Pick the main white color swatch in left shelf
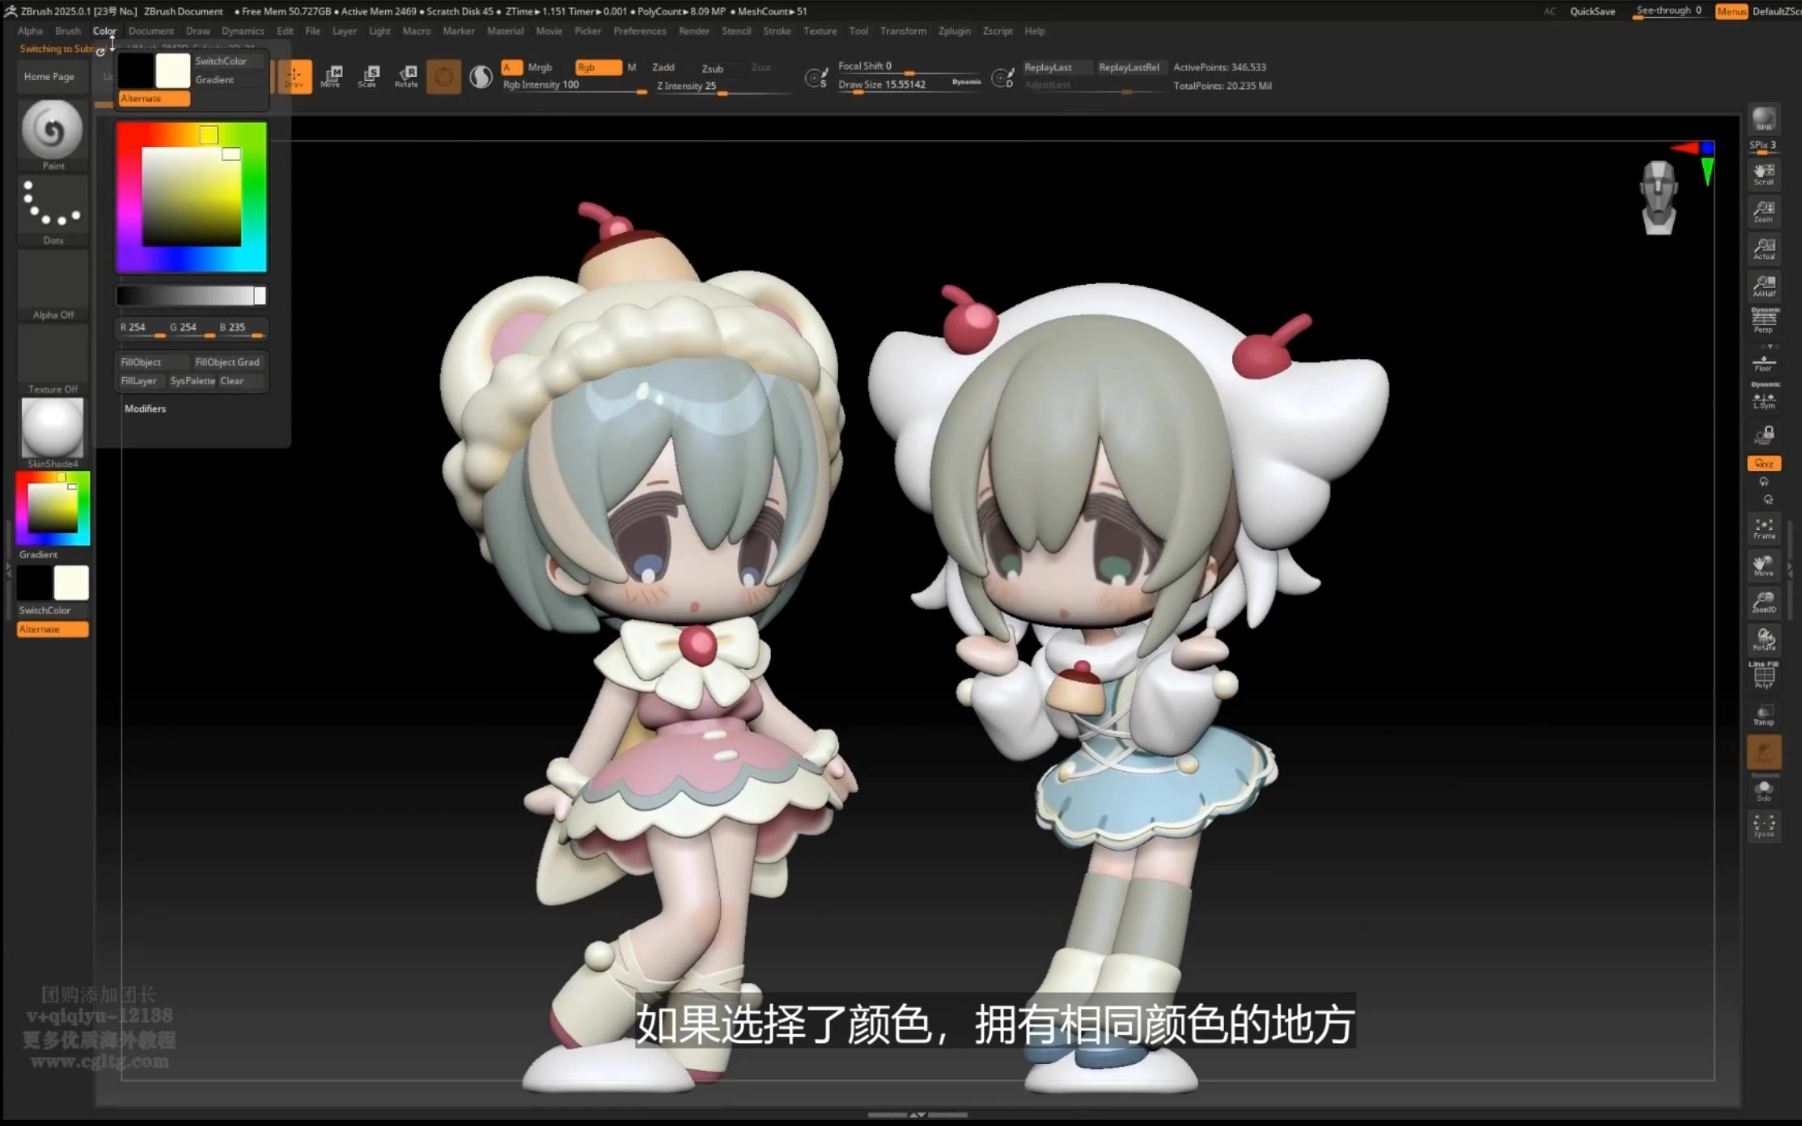This screenshot has height=1126, width=1802. (x=71, y=583)
